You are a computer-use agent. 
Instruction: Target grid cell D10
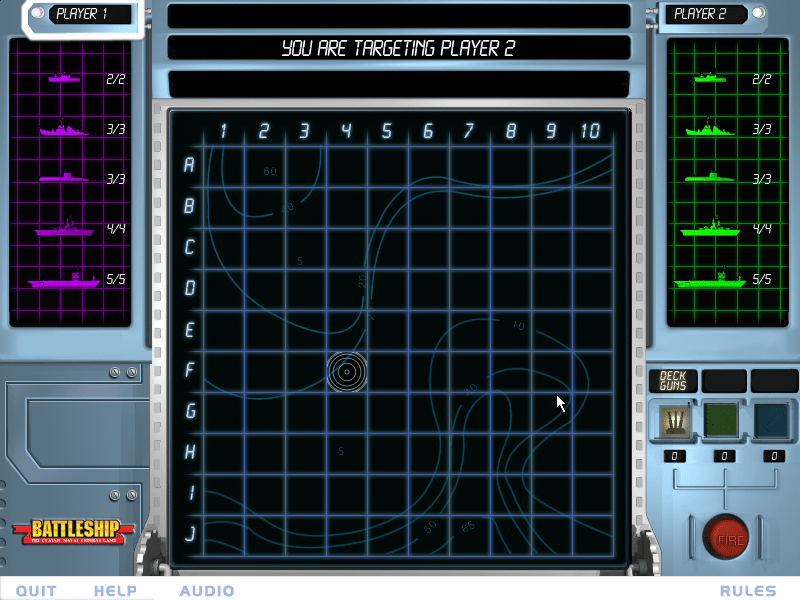pos(593,290)
